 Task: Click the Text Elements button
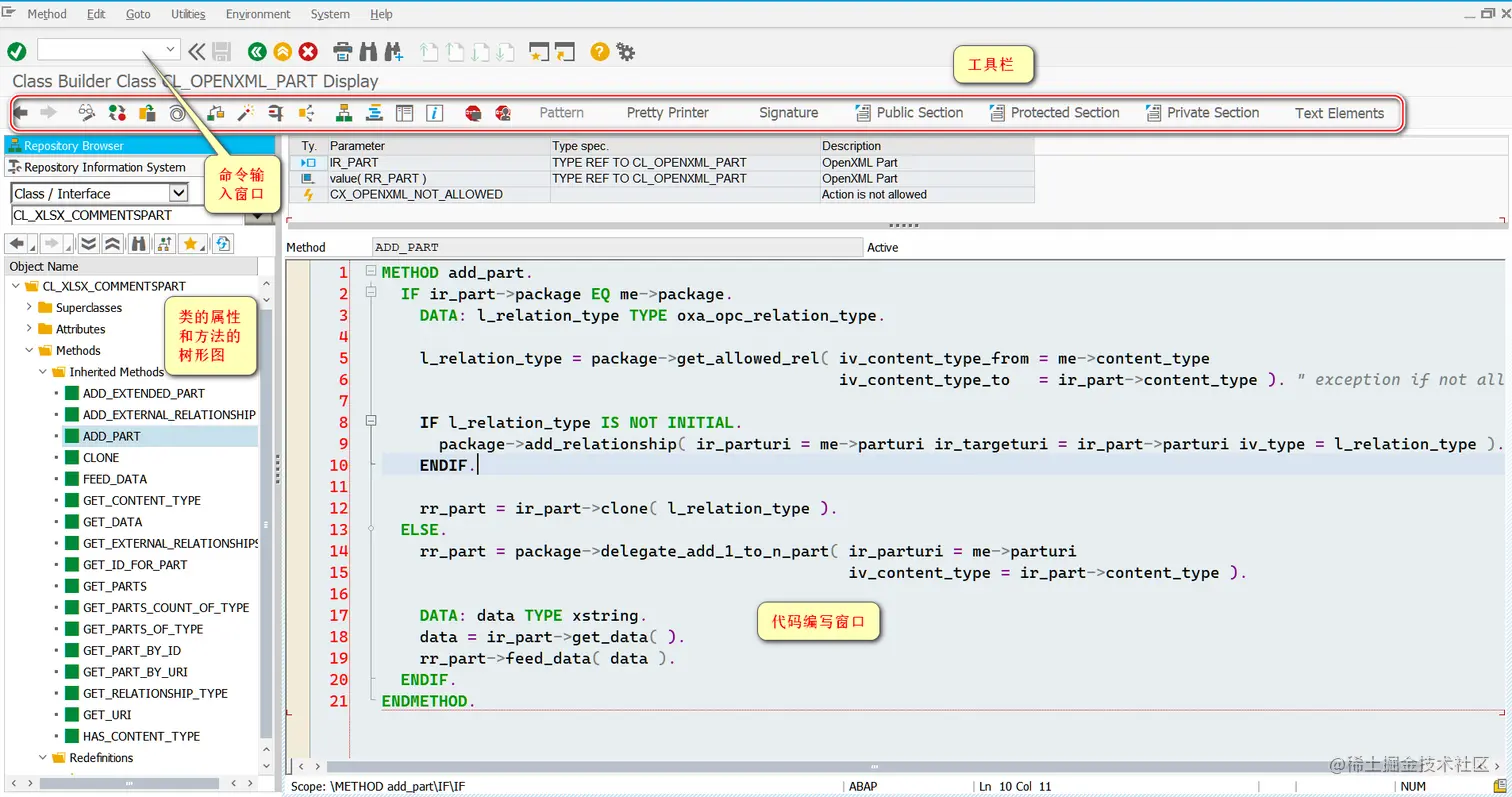(1339, 113)
